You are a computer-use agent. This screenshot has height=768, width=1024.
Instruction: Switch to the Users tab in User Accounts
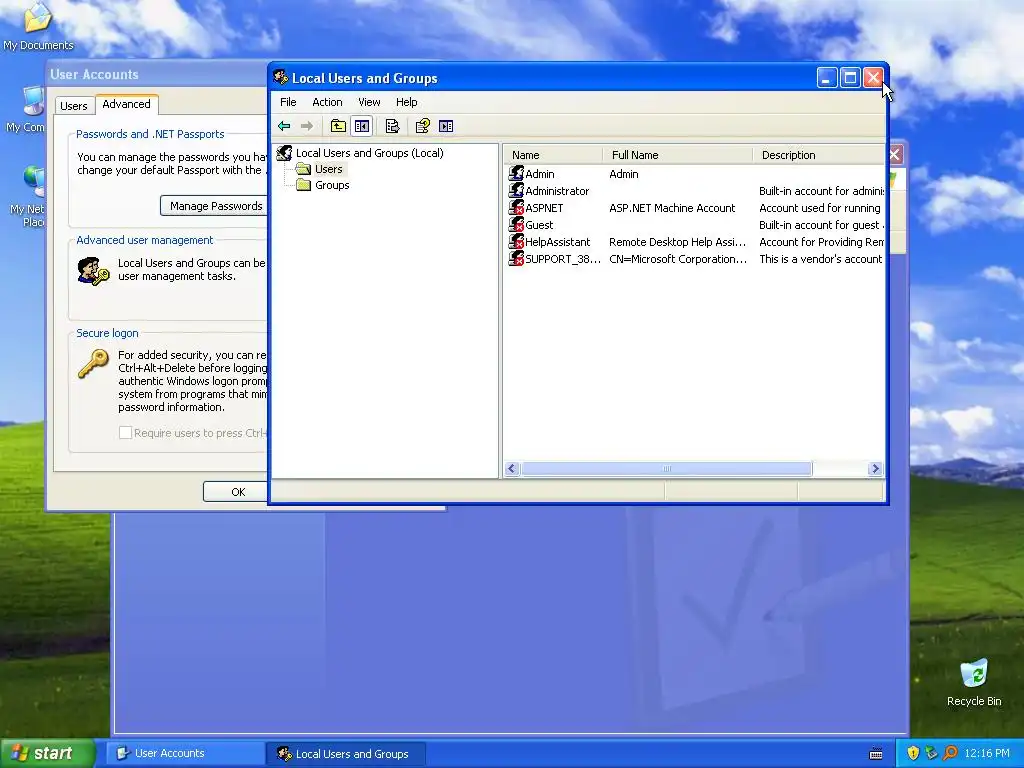coord(74,106)
